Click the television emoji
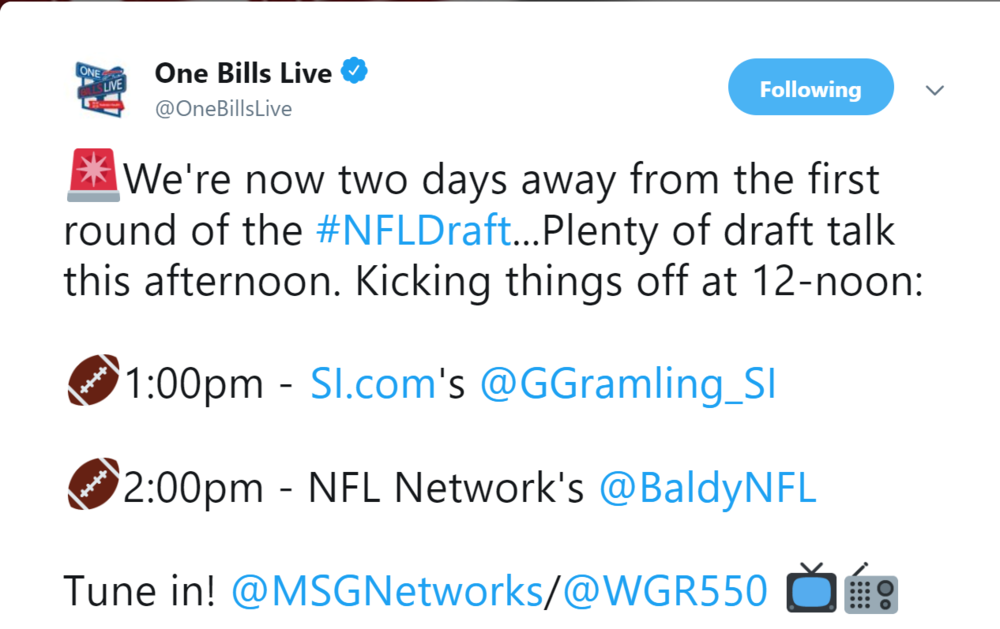This screenshot has width=1000, height=629. pyautogui.click(x=811, y=588)
